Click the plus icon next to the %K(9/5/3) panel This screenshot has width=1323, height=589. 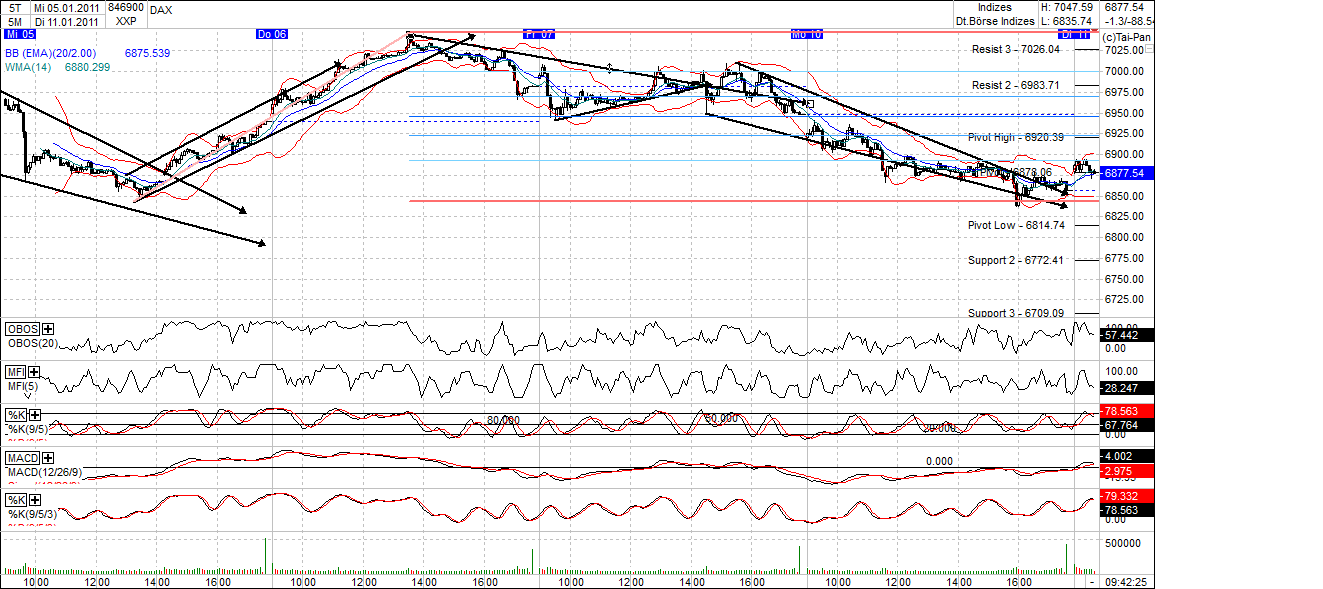tap(33, 498)
